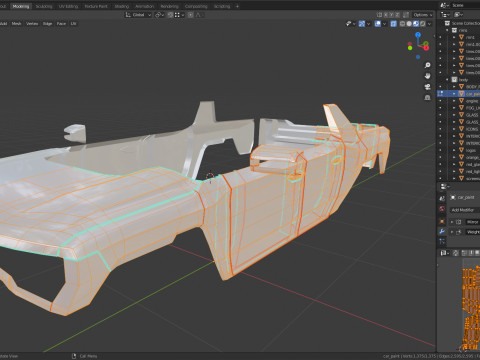Screen dimensions: 480x360
Task: Open snapping options dropdown
Action: pos(180,15)
